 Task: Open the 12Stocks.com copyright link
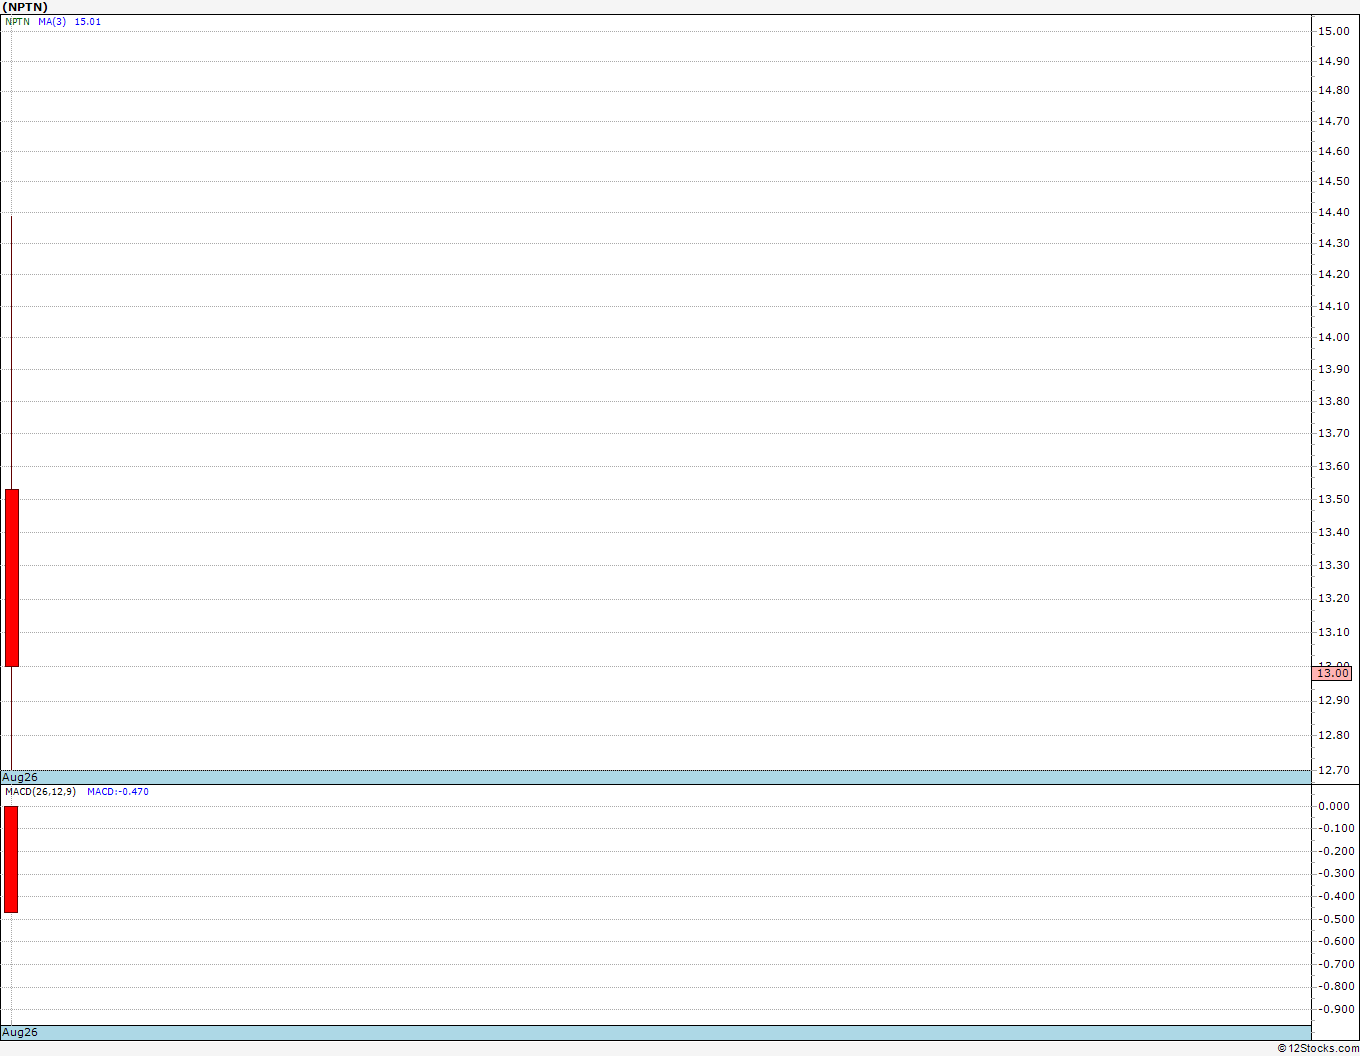(x=1318, y=1048)
